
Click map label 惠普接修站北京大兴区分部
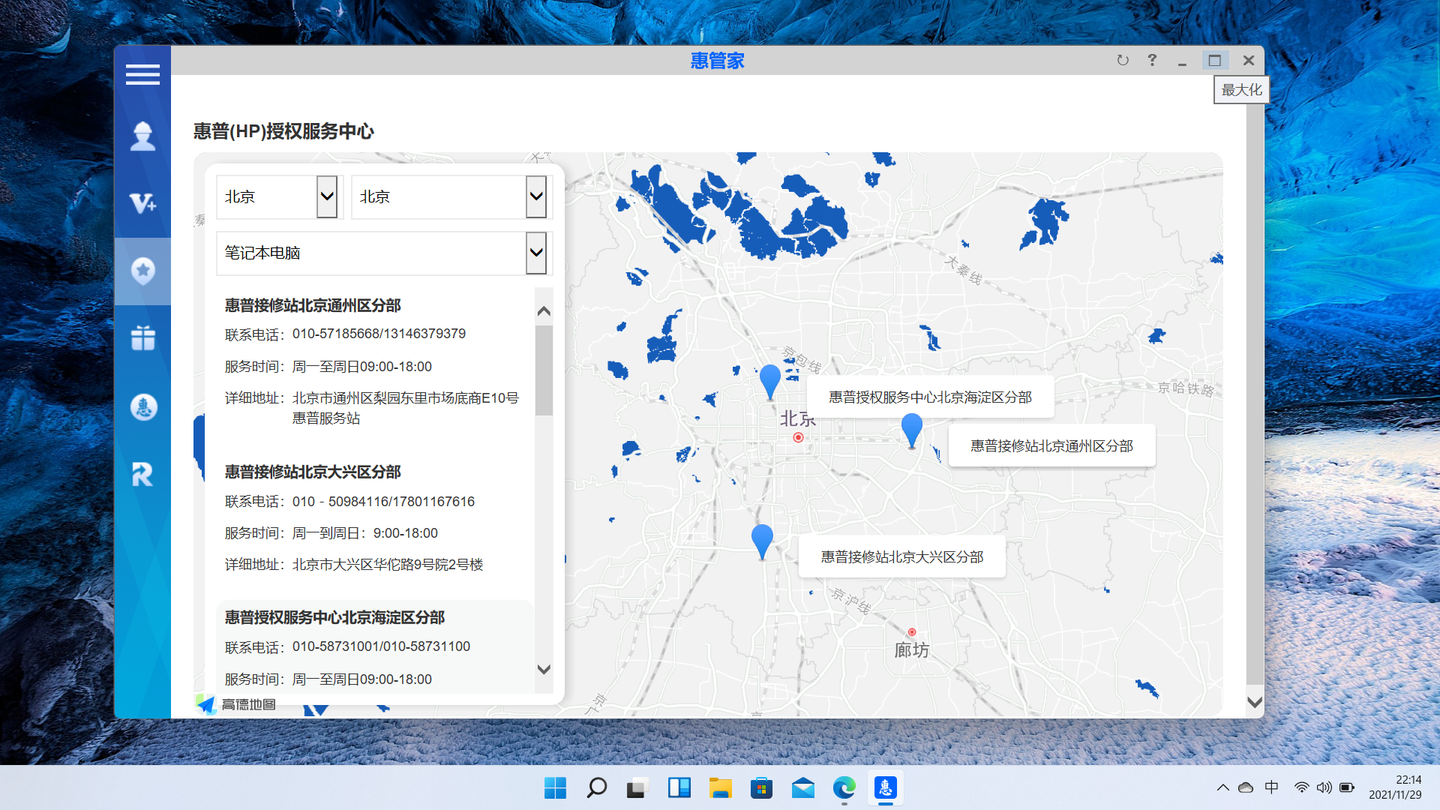click(x=902, y=556)
